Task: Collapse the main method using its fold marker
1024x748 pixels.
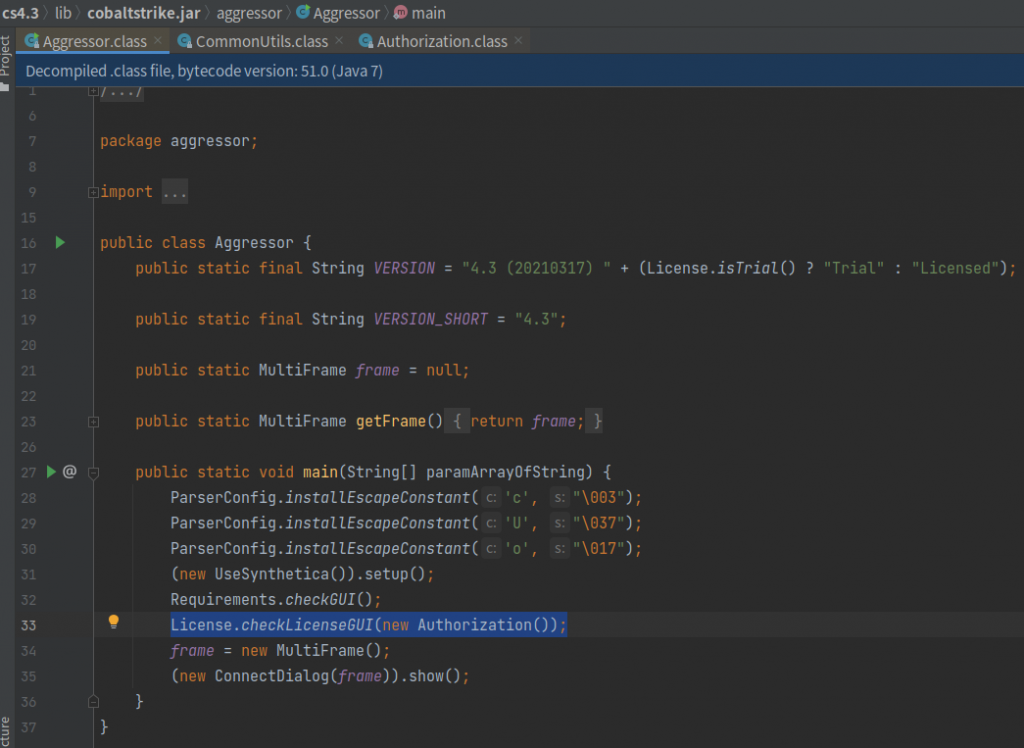Action: 93,472
